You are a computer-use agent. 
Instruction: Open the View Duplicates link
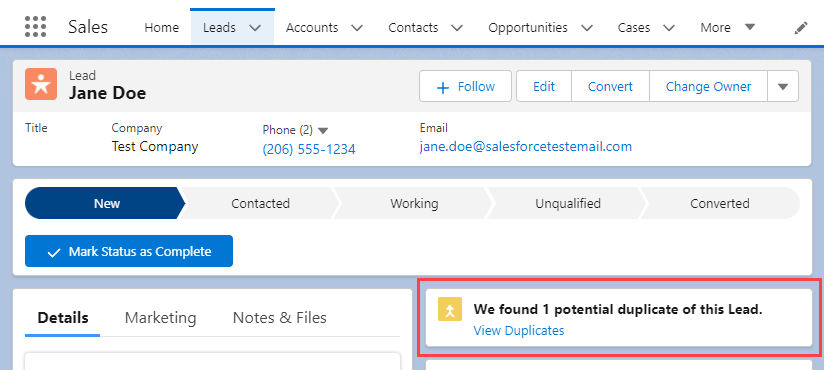coord(519,331)
